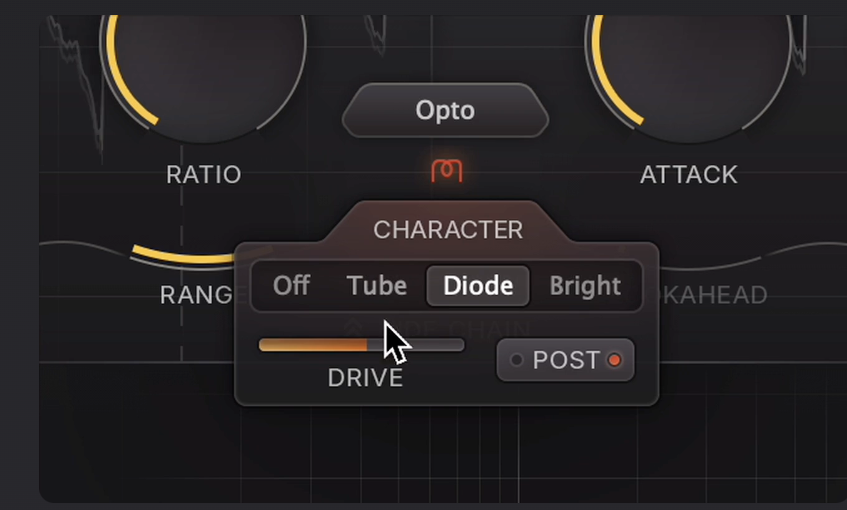Click the partially visible Range label
The height and width of the screenshot is (510, 847).
pos(196,295)
